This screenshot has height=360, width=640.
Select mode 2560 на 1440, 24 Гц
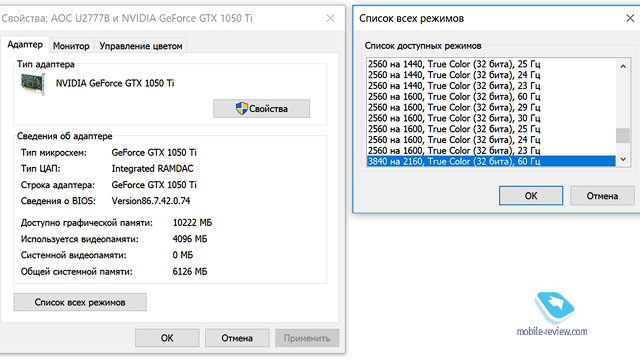point(491,75)
